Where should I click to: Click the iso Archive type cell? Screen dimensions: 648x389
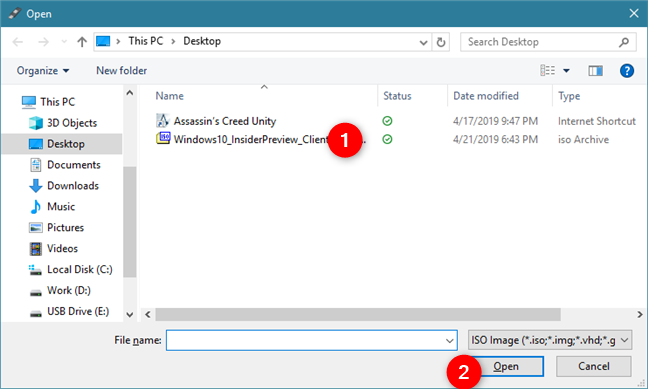pos(583,139)
